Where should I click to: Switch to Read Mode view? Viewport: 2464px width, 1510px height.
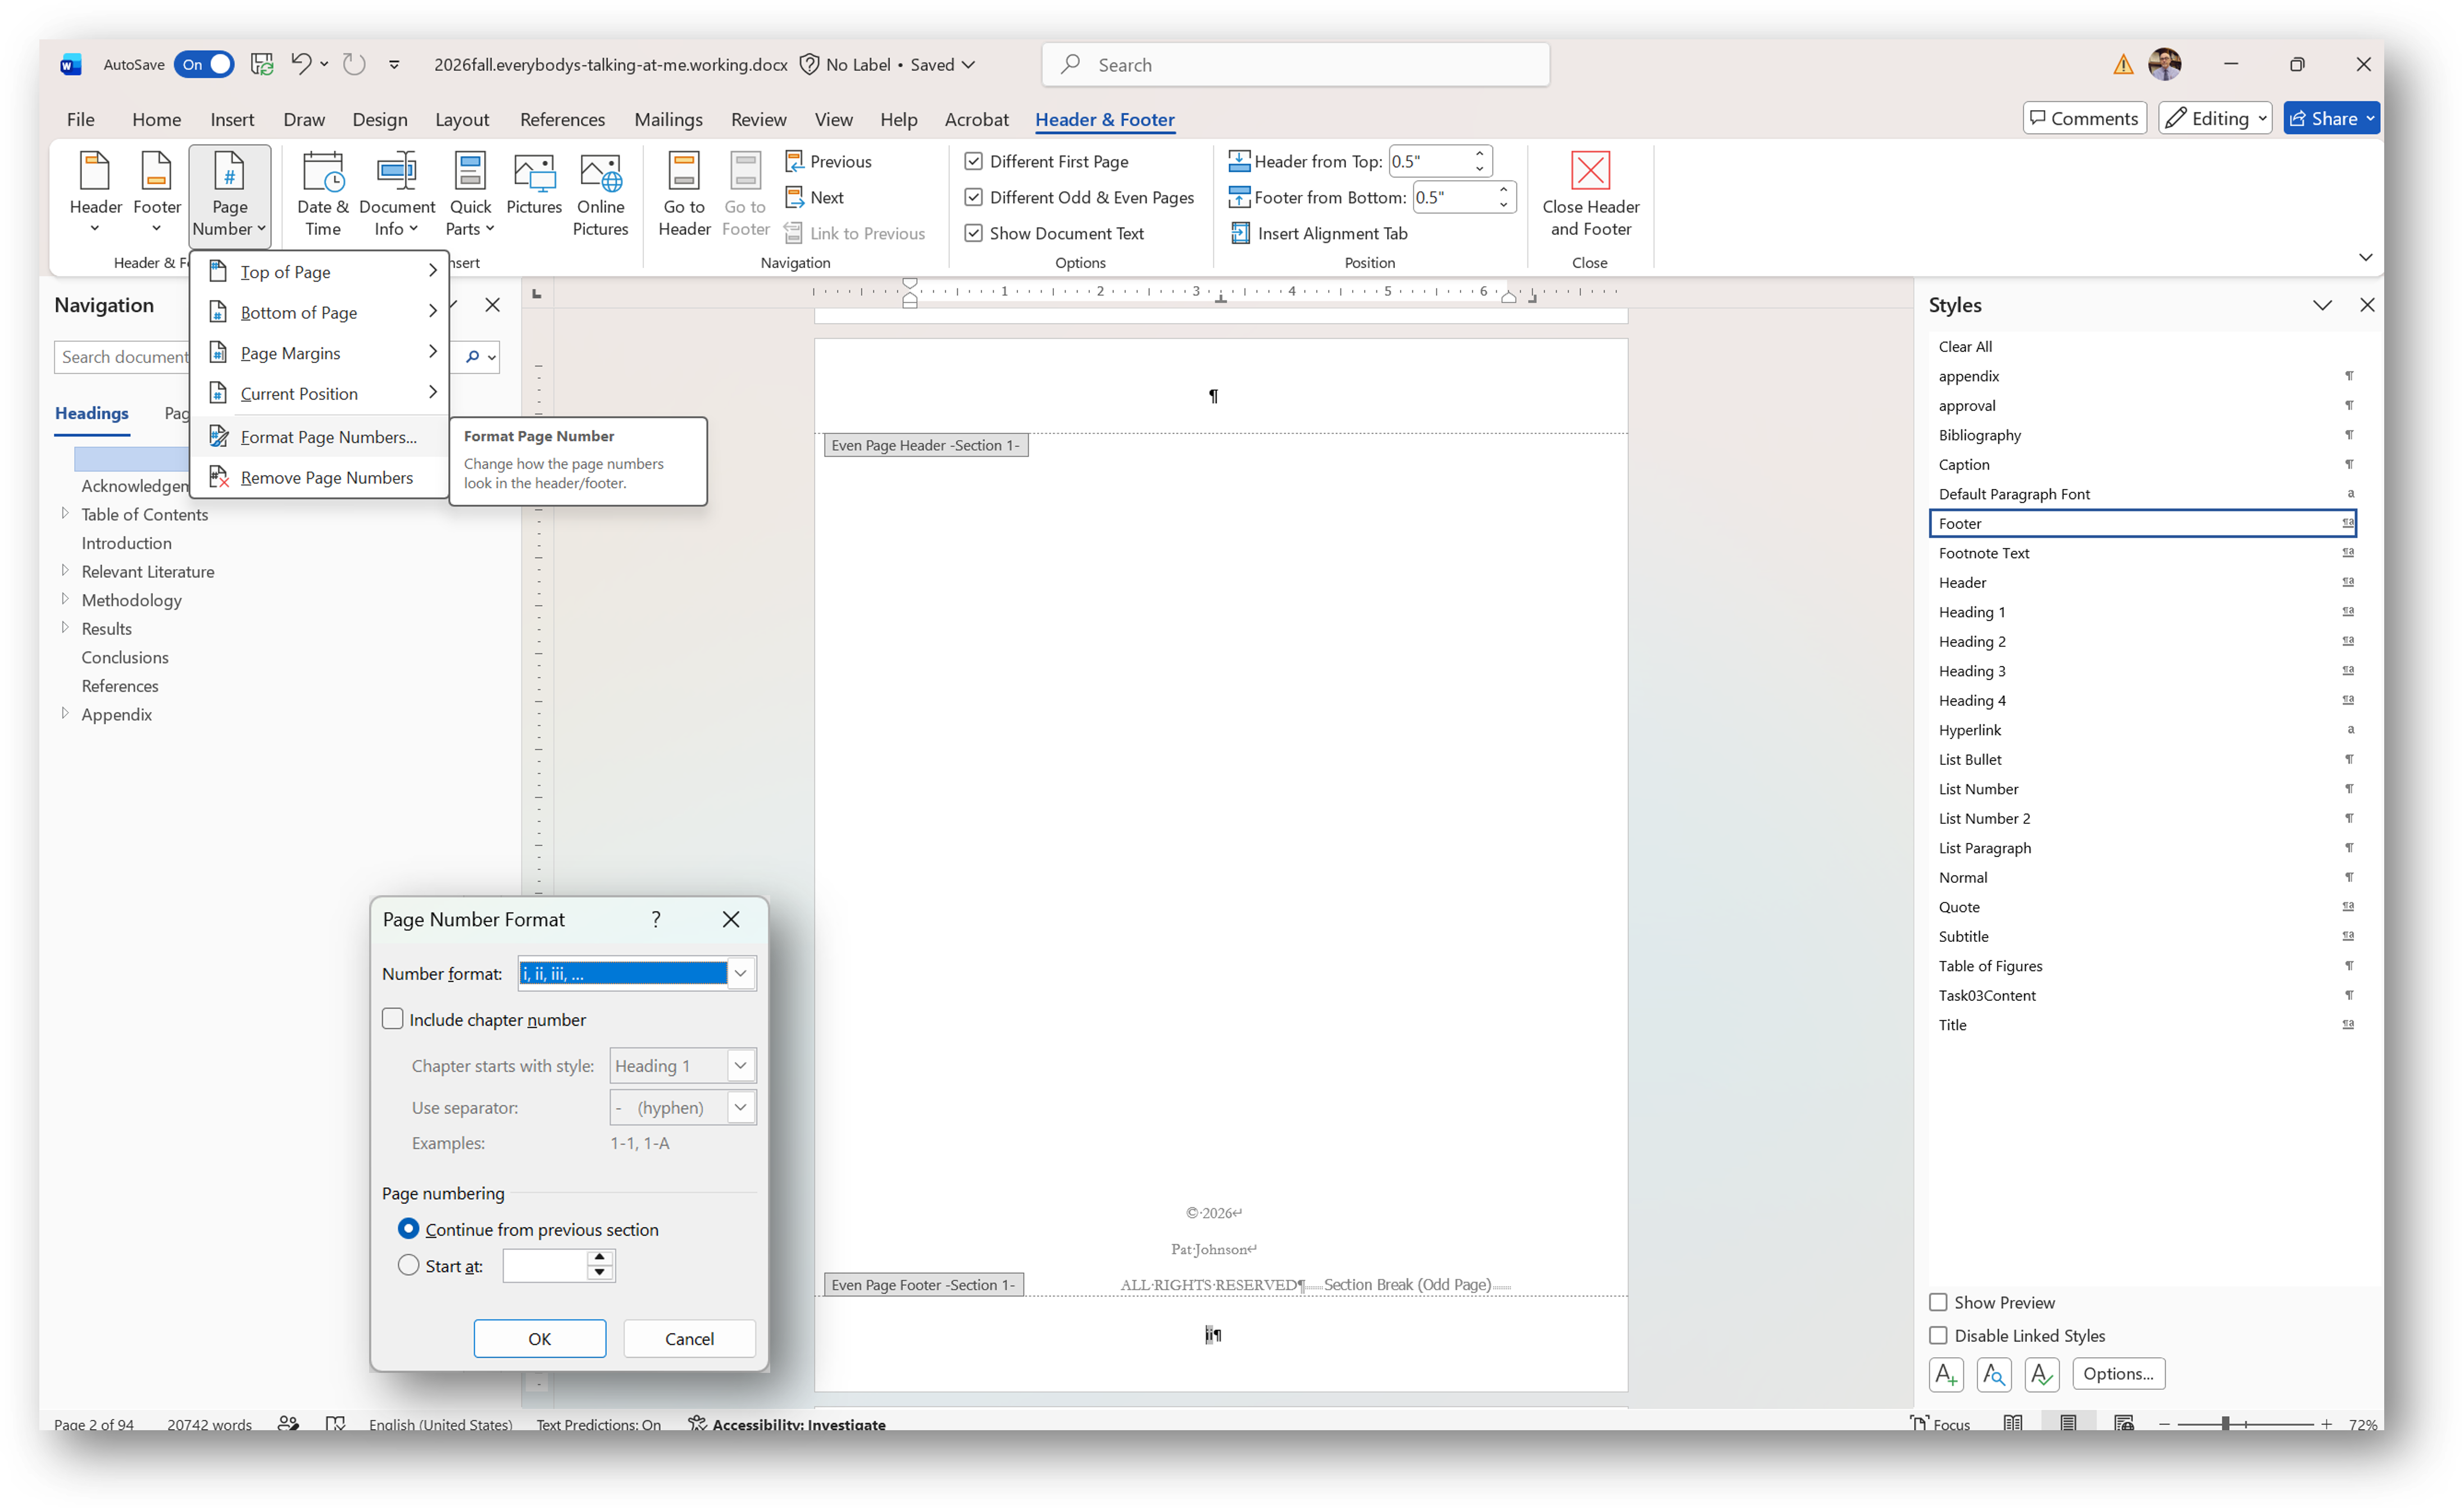2012,1424
